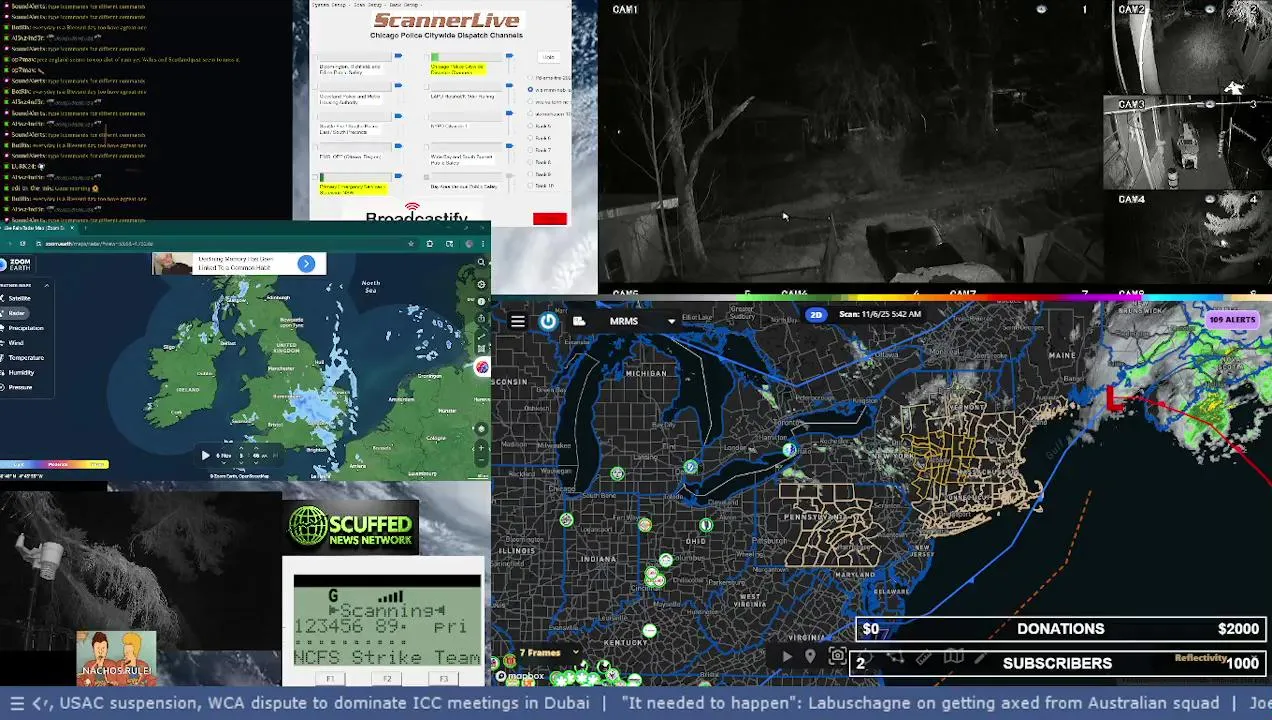Open Zoom Earth settings gear

pos(481,284)
